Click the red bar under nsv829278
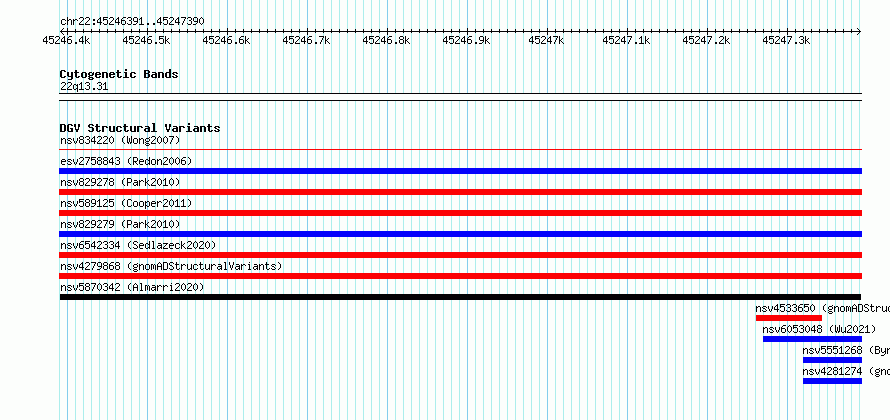The width and height of the screenshot is (890, 420). tap(460, 192)
